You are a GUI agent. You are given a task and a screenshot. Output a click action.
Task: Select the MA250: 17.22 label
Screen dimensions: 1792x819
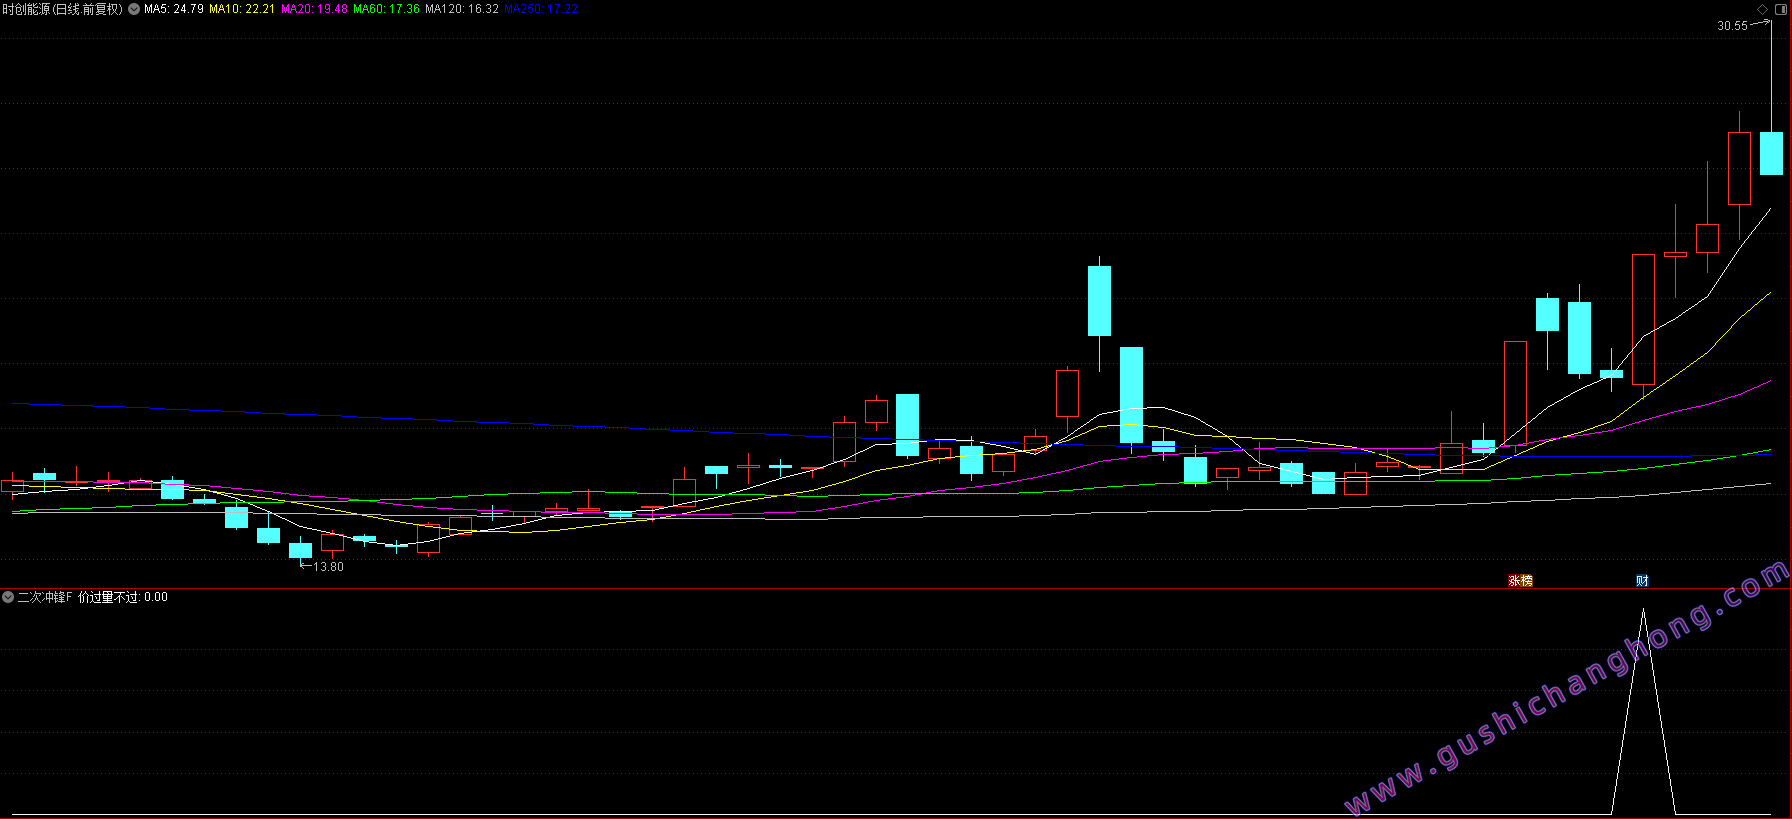[541, 9]
